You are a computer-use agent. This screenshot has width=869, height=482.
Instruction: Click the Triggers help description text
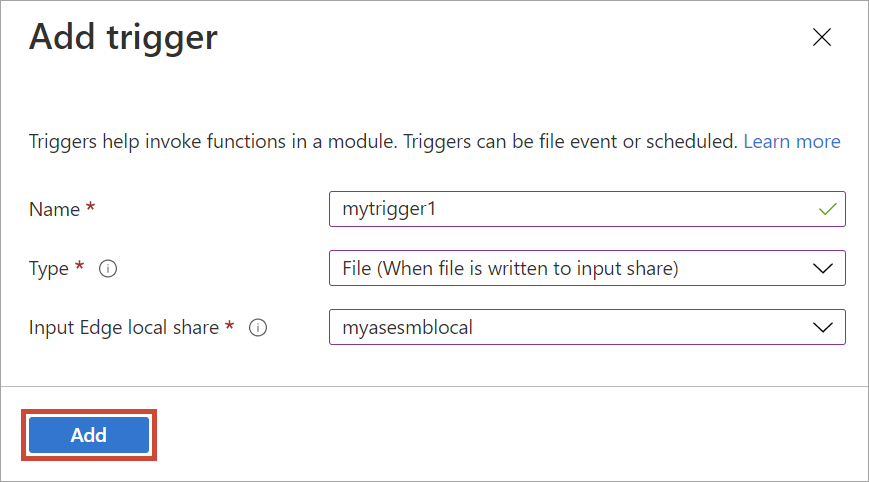[x=382, y=142]
